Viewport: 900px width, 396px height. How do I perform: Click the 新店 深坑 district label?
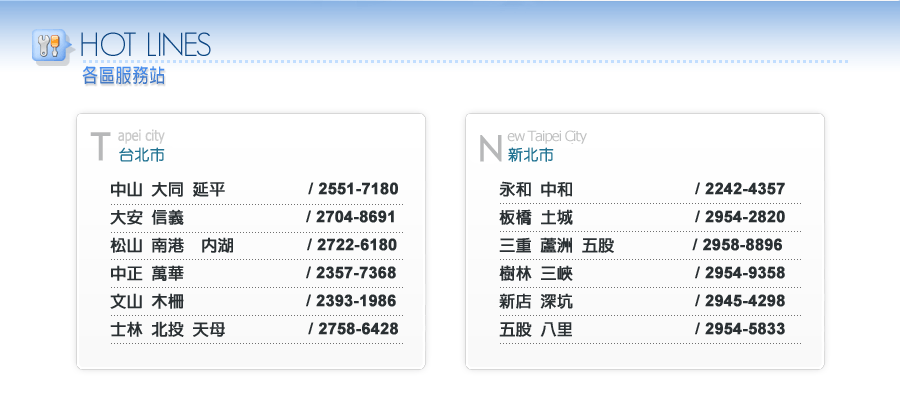coord(536,301)
